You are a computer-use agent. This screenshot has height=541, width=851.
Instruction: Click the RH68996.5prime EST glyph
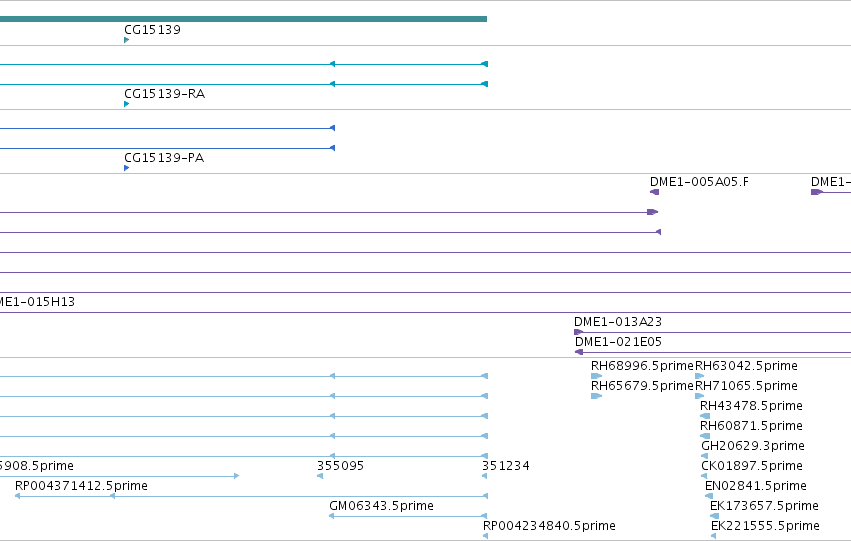(x=596, y=376)
